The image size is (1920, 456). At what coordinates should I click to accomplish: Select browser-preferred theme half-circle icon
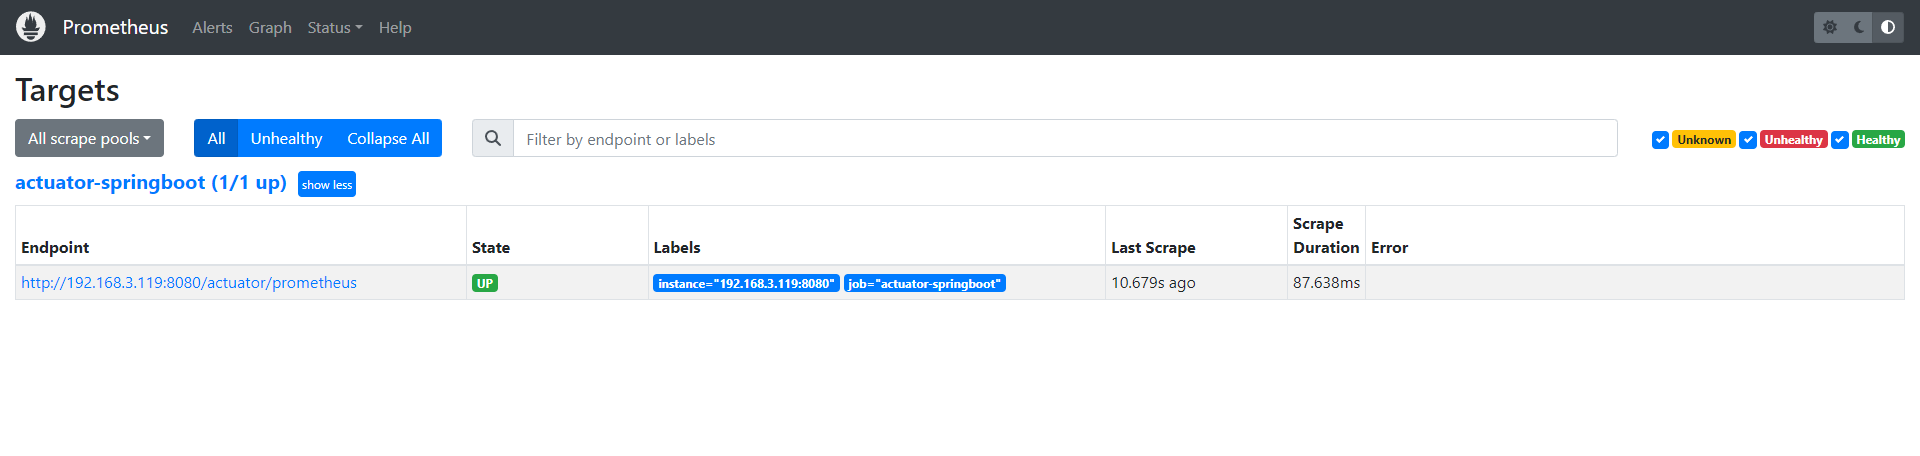tap(1888, 27)
